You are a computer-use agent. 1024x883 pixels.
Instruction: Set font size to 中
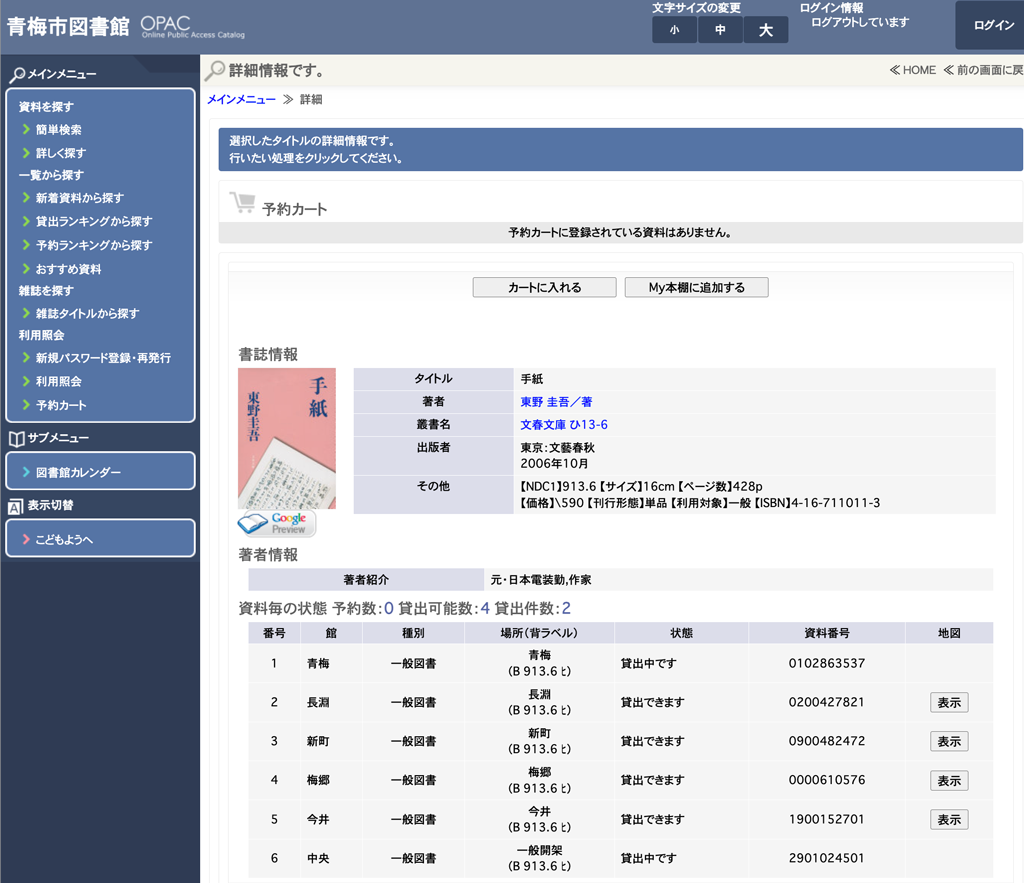click(x=720, y=30)
